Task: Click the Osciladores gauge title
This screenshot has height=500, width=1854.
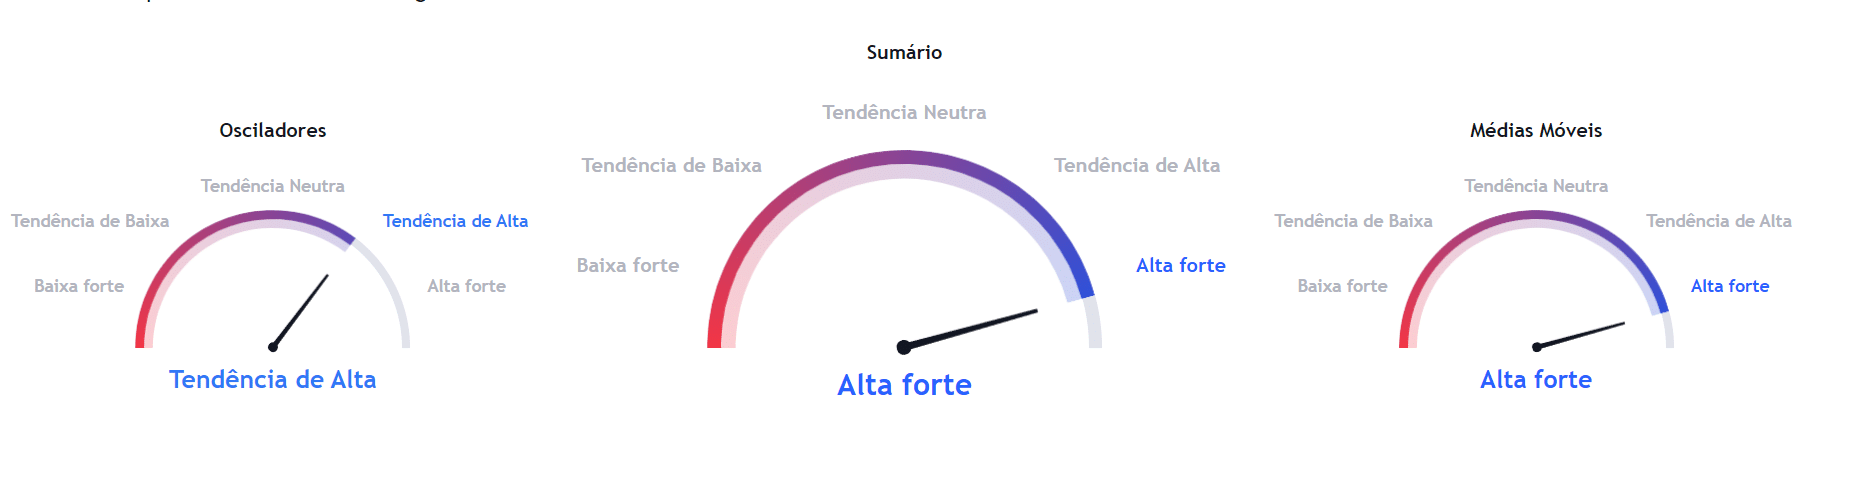Action: click(x=273, y=130)
